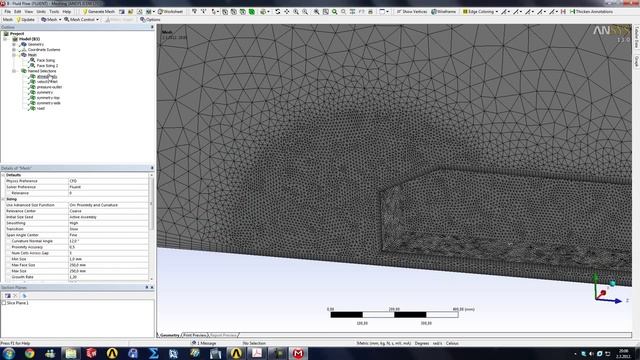Screen dimensions: 640x360
Task: Open the viewports layout dropdown
Action: click(383, 12)
